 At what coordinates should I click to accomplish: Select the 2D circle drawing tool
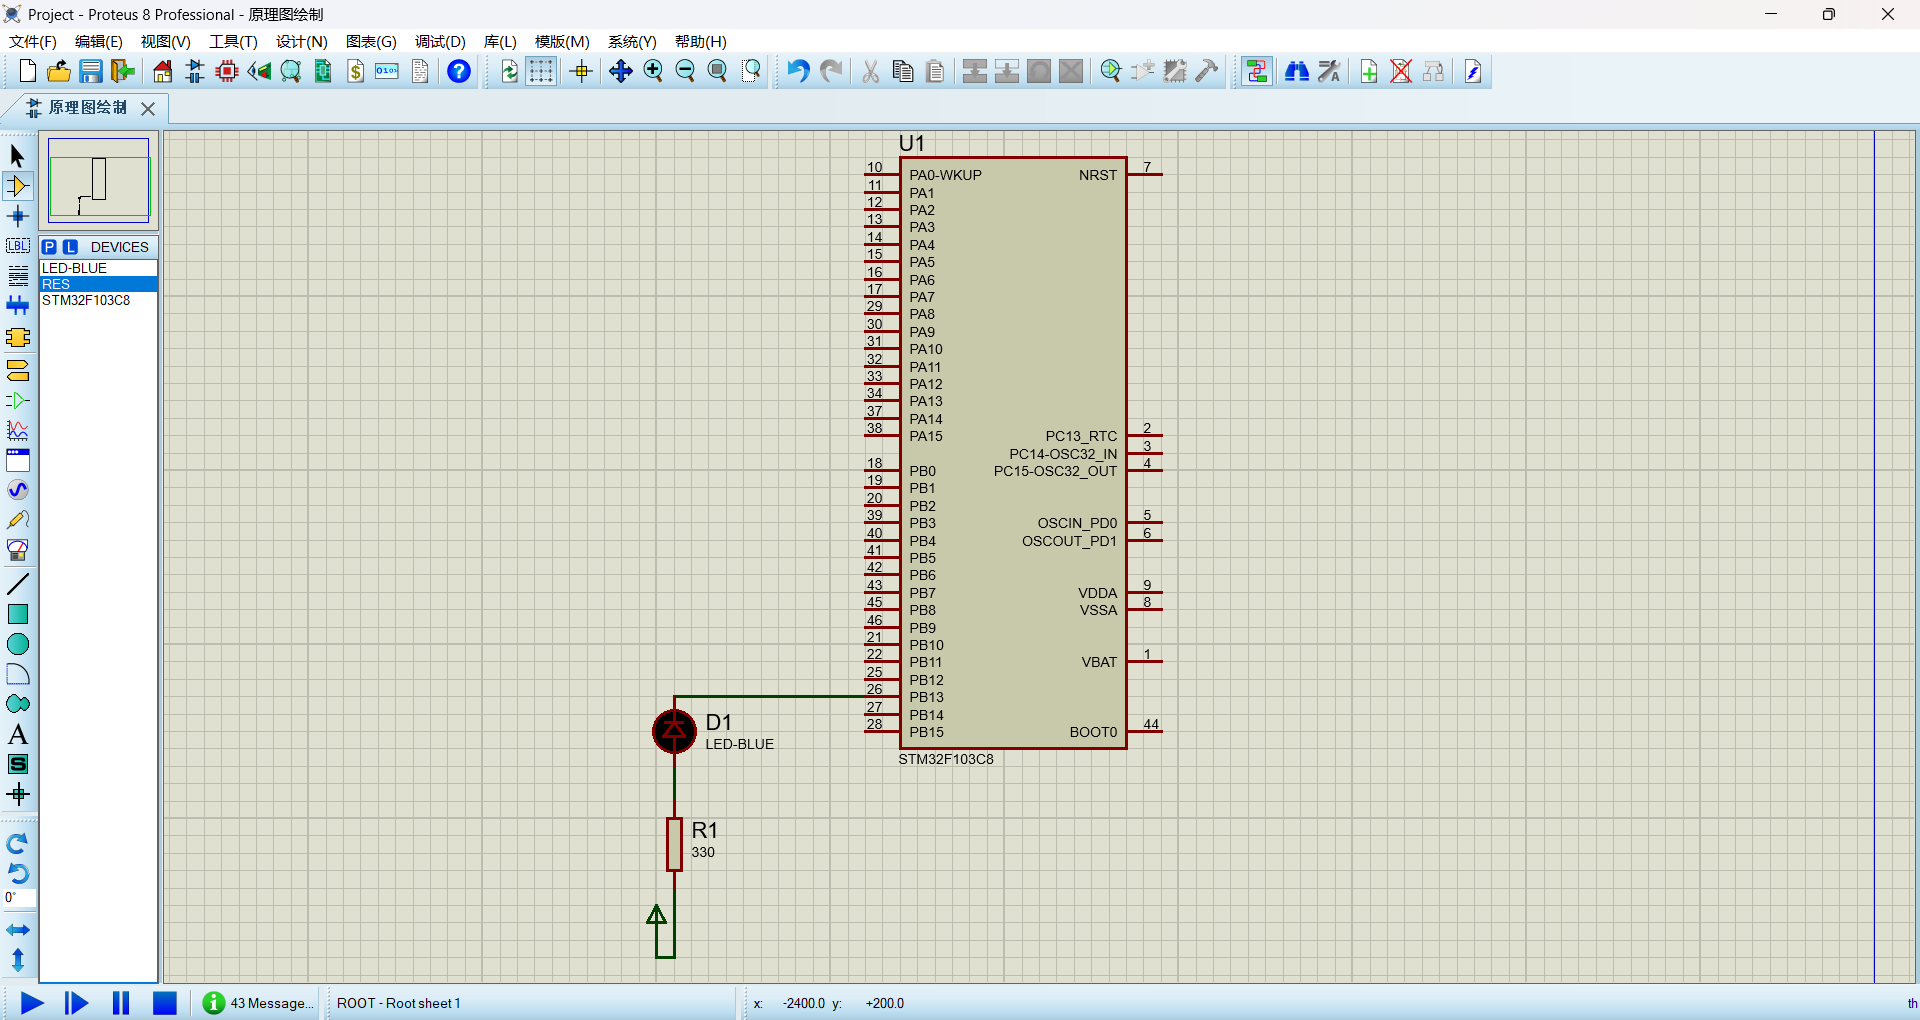[18, 644]
